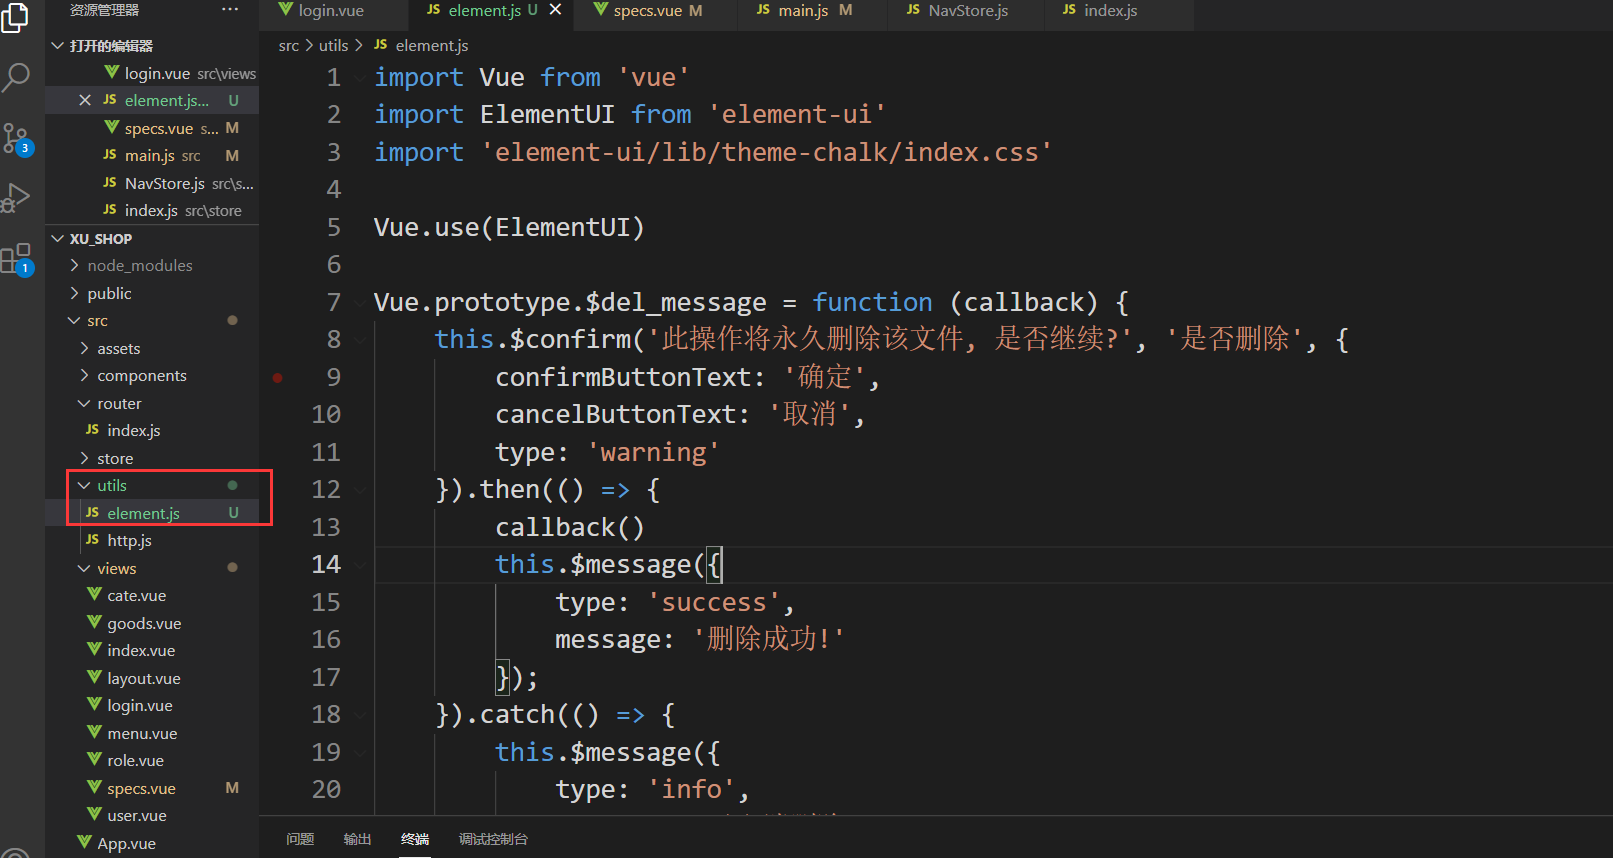Collapse the XU_SHOP project section
The width and height of the screenshot is (1613, 858).
[x=58, y=239]
